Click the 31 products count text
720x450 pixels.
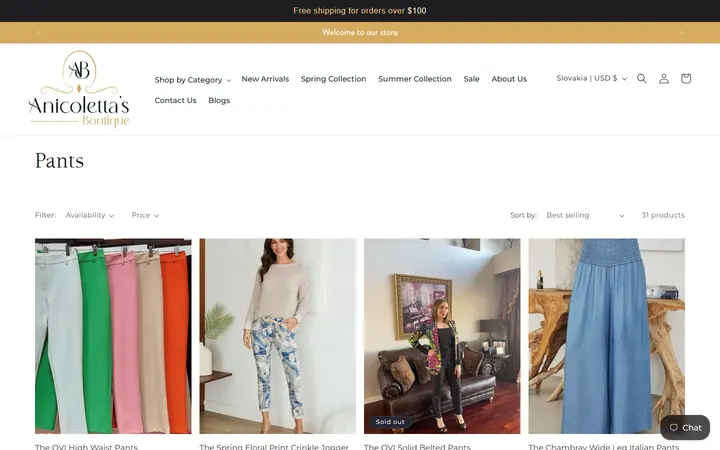point(663,215)
